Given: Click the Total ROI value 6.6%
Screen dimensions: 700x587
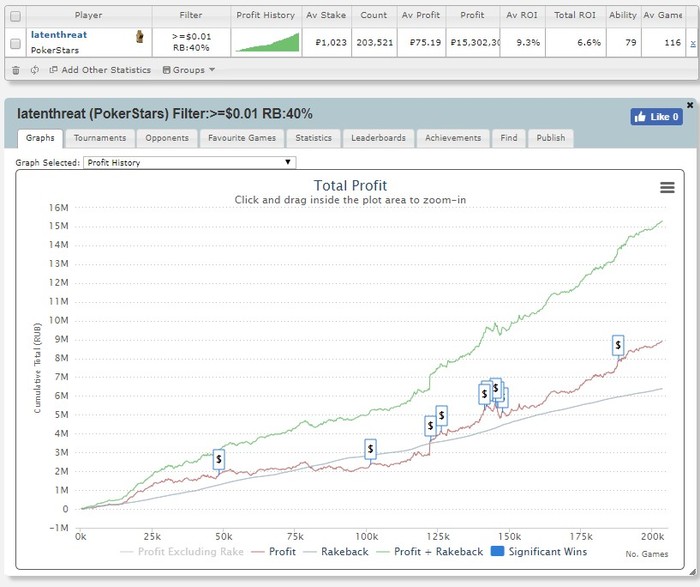Looking at the screenshot, I should [589, 43].
